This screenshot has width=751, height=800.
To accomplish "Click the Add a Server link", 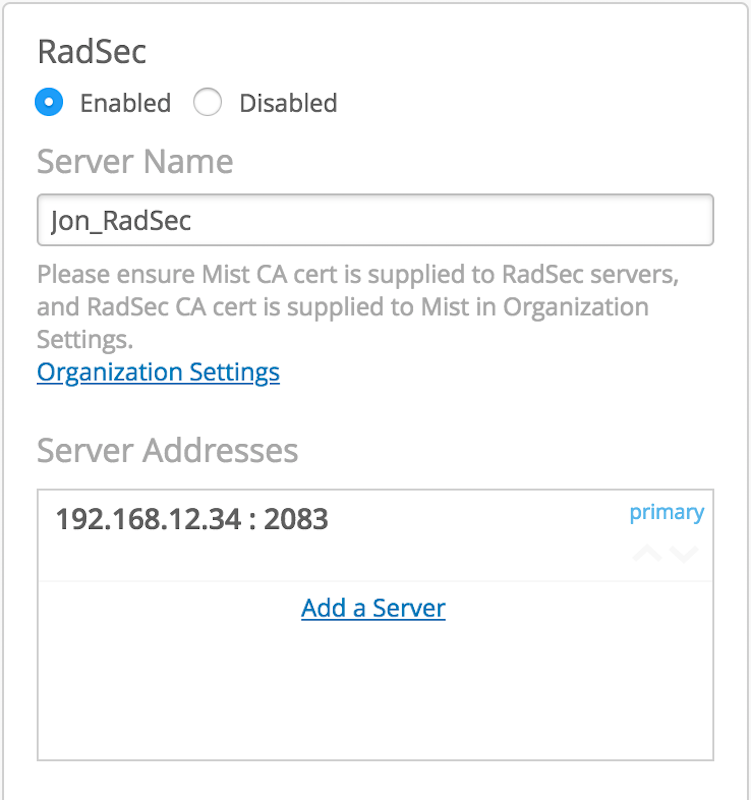I will pyautogui.click(x=373, y=607).
